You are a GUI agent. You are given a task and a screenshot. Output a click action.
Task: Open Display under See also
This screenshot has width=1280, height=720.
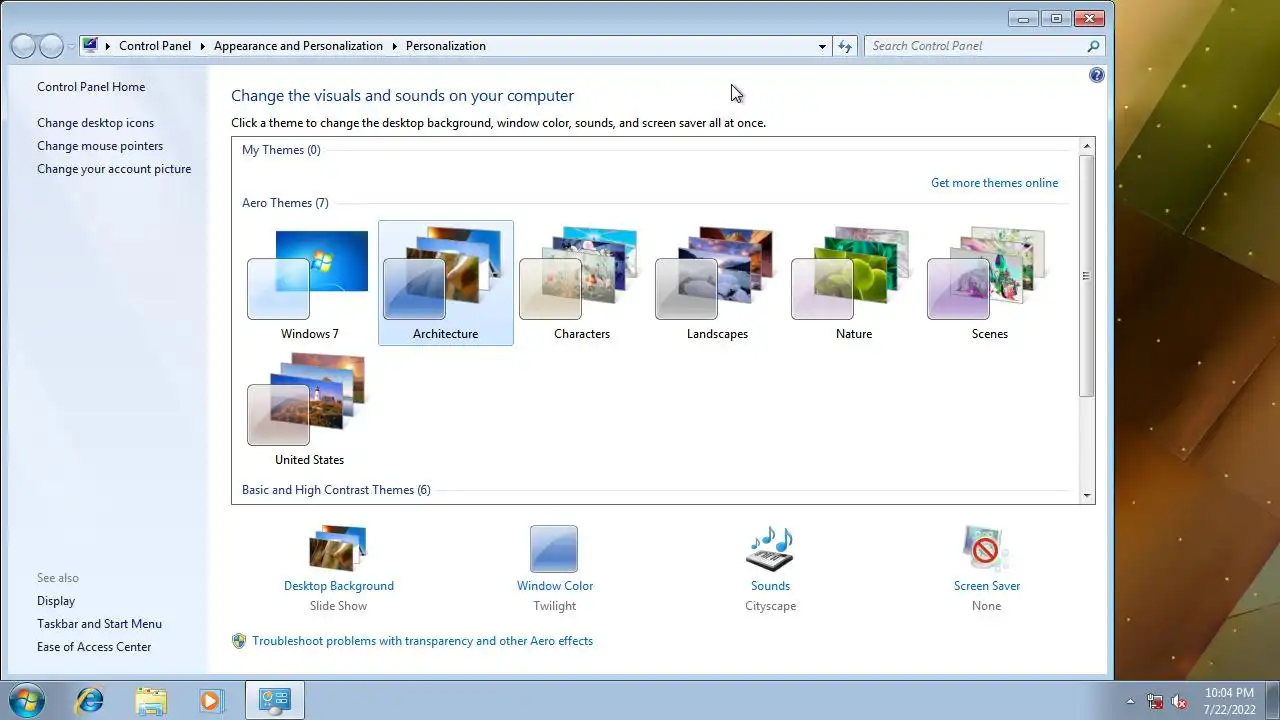point(56,601)
